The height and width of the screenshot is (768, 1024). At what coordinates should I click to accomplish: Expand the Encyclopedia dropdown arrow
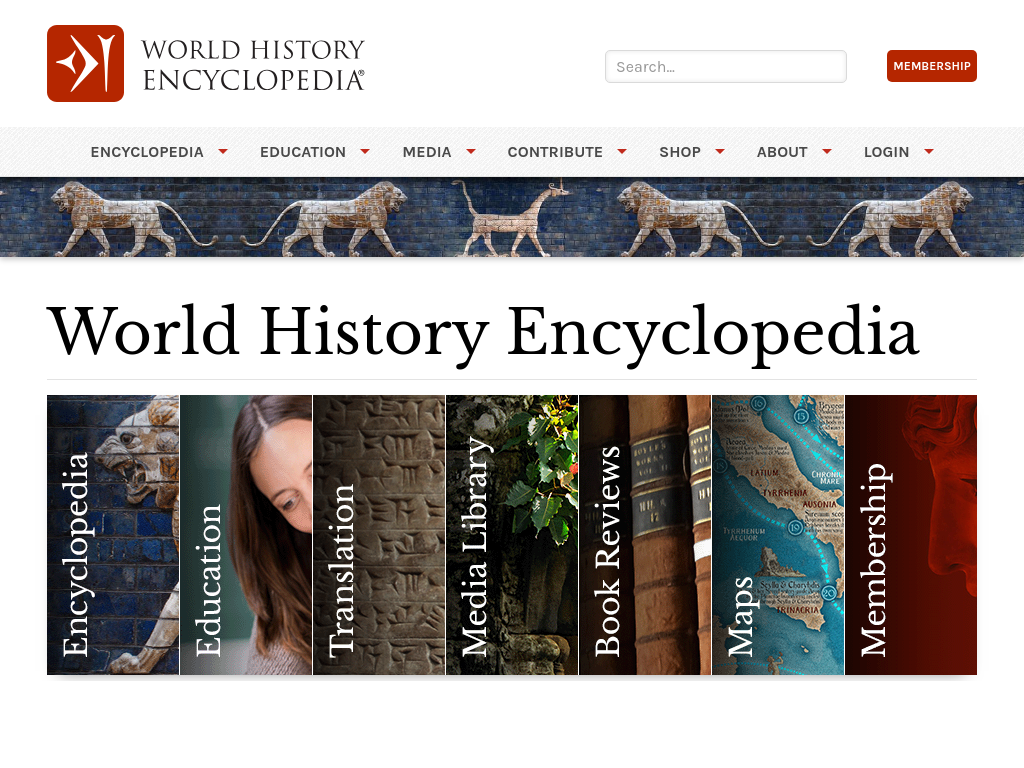[223, 152]
